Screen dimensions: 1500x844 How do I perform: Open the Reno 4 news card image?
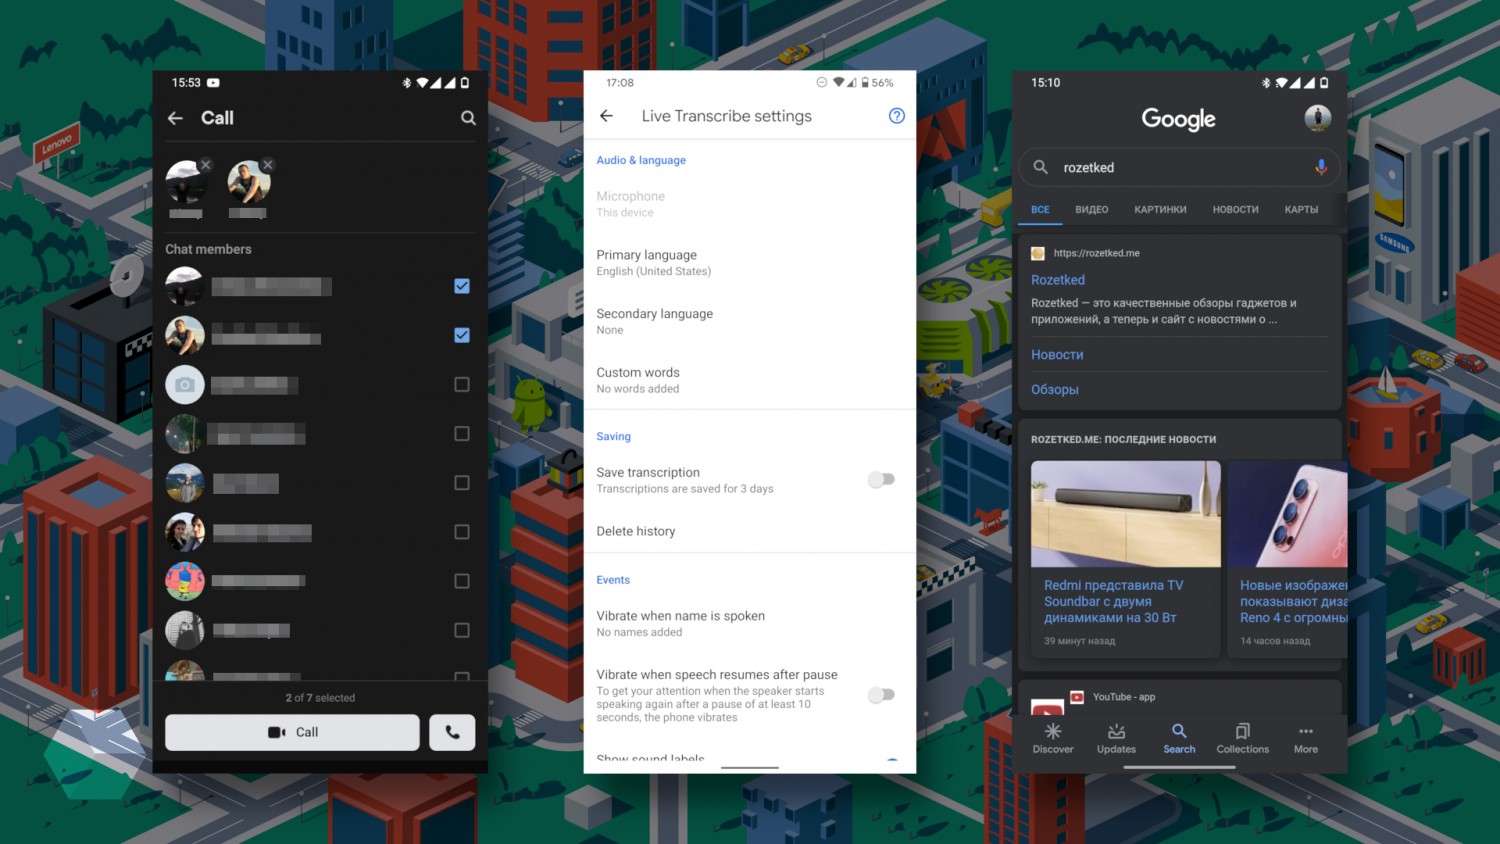tap(1288, 514)
